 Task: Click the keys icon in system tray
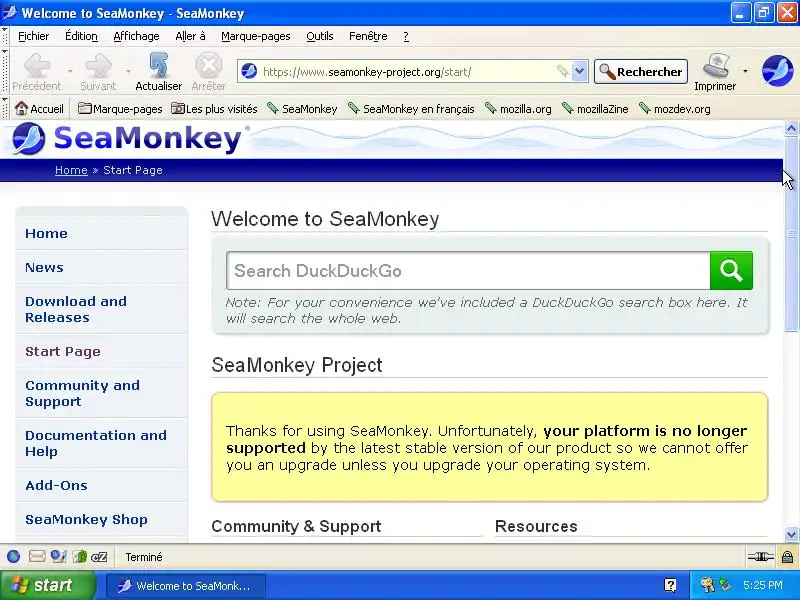point(707,585)
